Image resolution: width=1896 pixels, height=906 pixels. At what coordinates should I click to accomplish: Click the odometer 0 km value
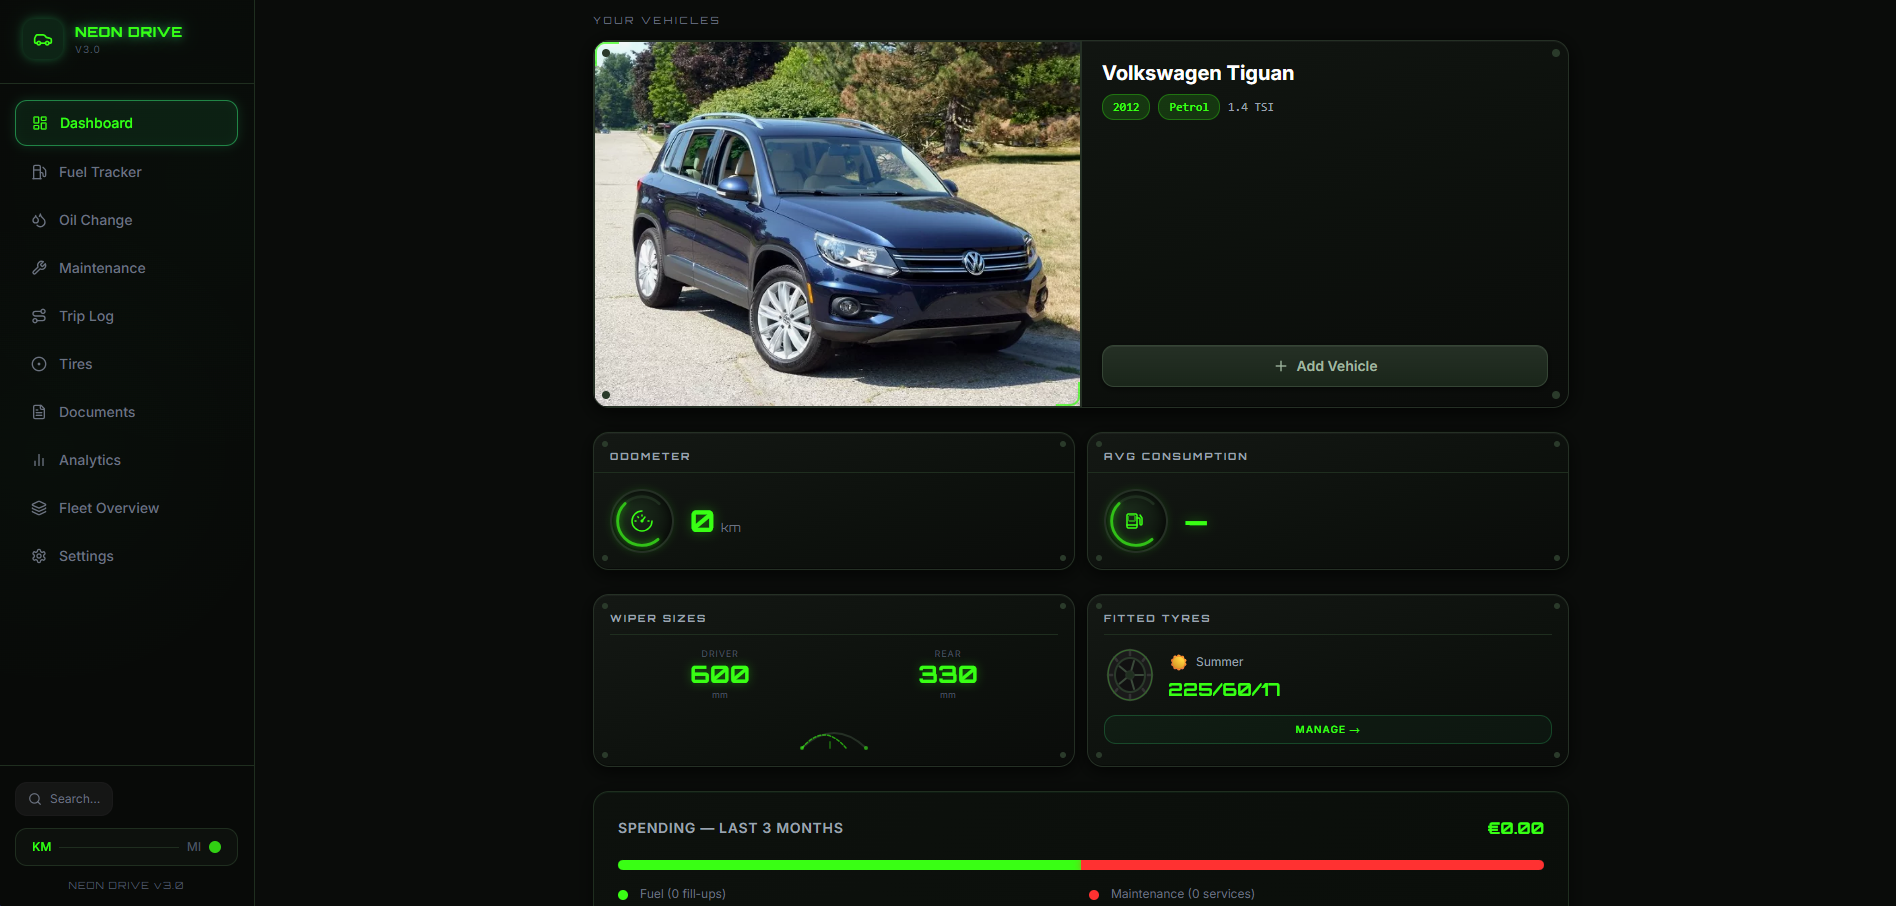(716, 522)
